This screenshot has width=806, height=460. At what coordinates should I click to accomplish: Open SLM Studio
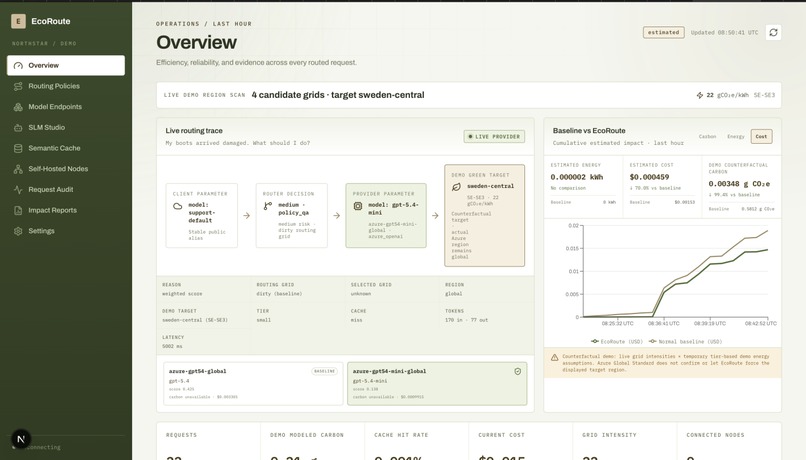tap(66, 127)
